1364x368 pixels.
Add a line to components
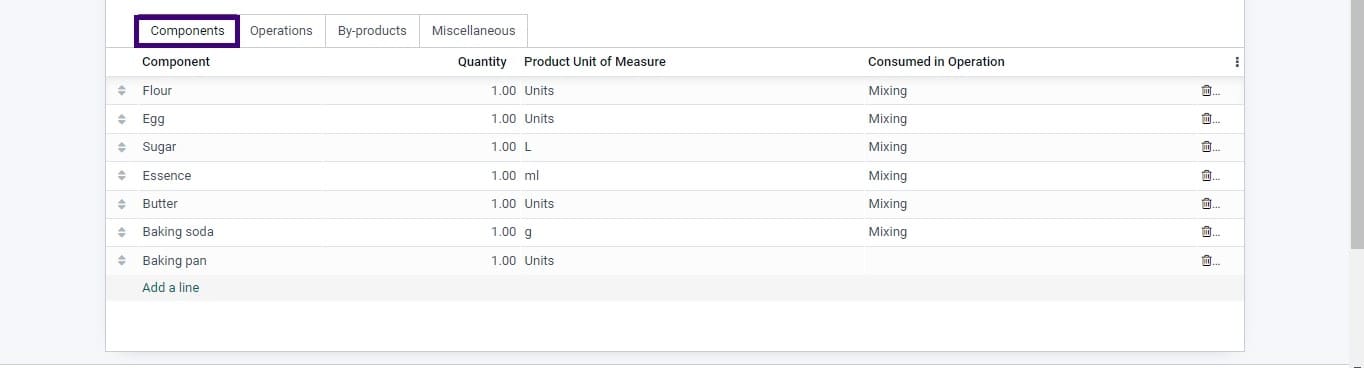(170, 287)
